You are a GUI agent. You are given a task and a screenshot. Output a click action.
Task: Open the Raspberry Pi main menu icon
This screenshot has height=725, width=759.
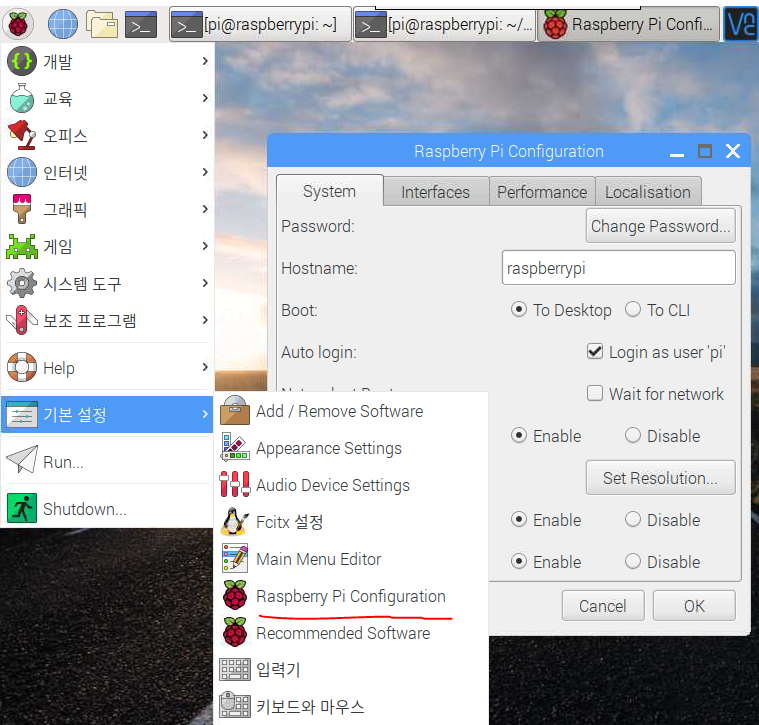click(18, 24)
